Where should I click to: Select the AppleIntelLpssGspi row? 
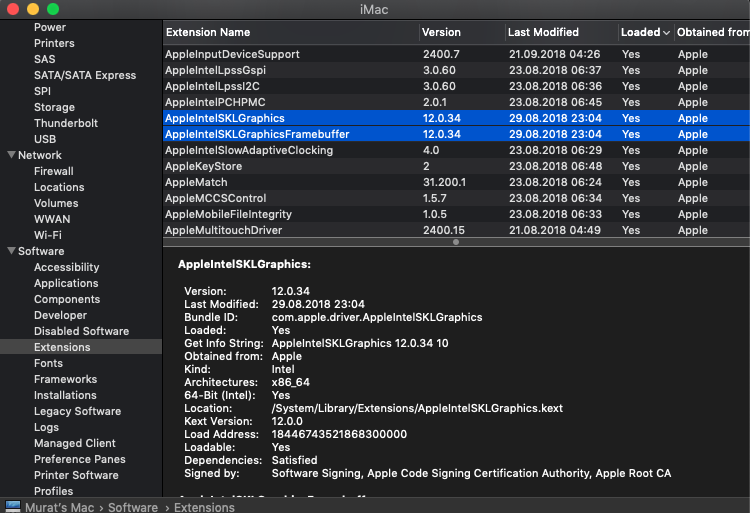pyautogui.click(x=456, y=70)
